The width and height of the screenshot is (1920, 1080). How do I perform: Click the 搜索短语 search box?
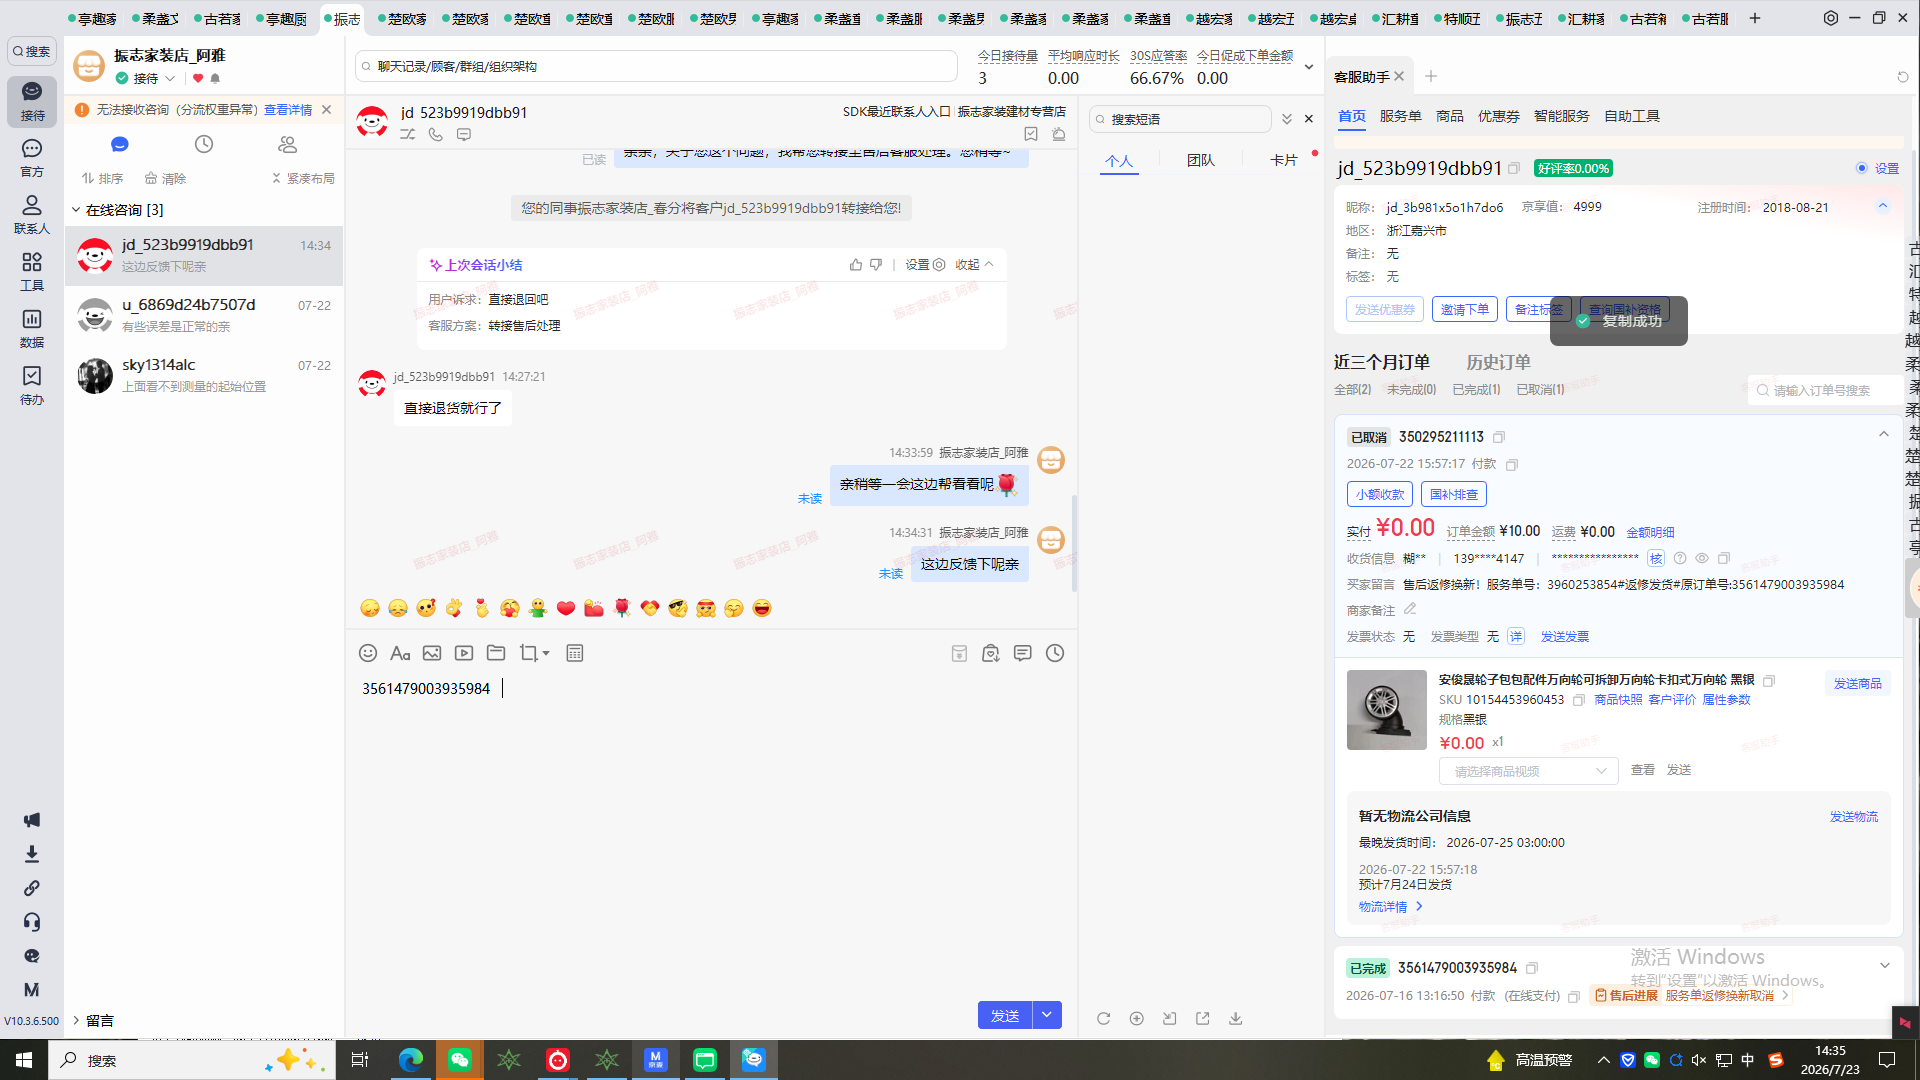[1180, 119]
